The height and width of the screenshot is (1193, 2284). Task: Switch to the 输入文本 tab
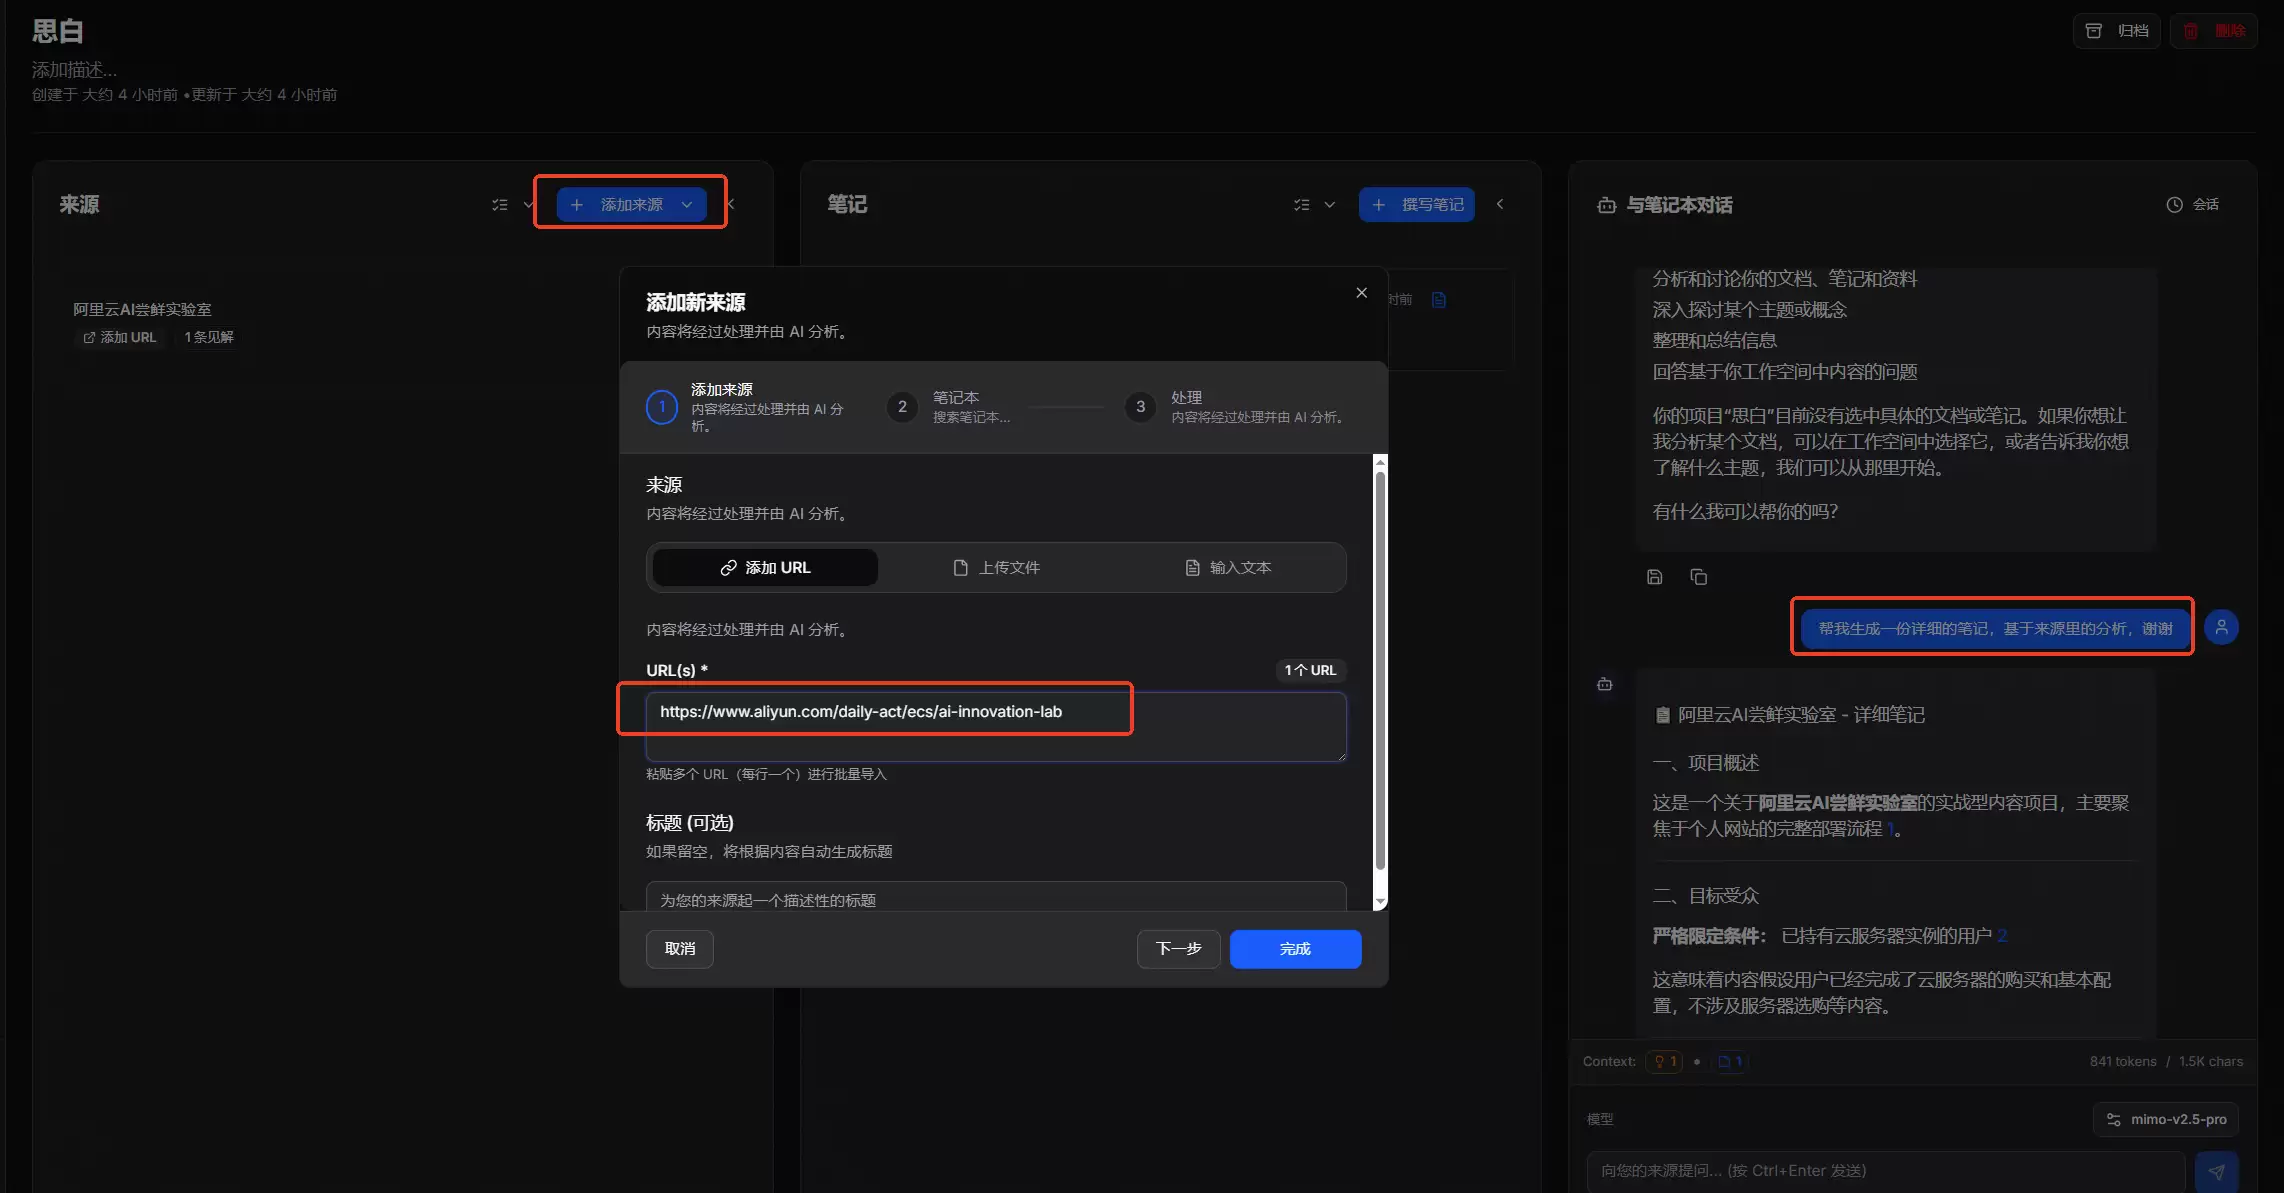1228,567
